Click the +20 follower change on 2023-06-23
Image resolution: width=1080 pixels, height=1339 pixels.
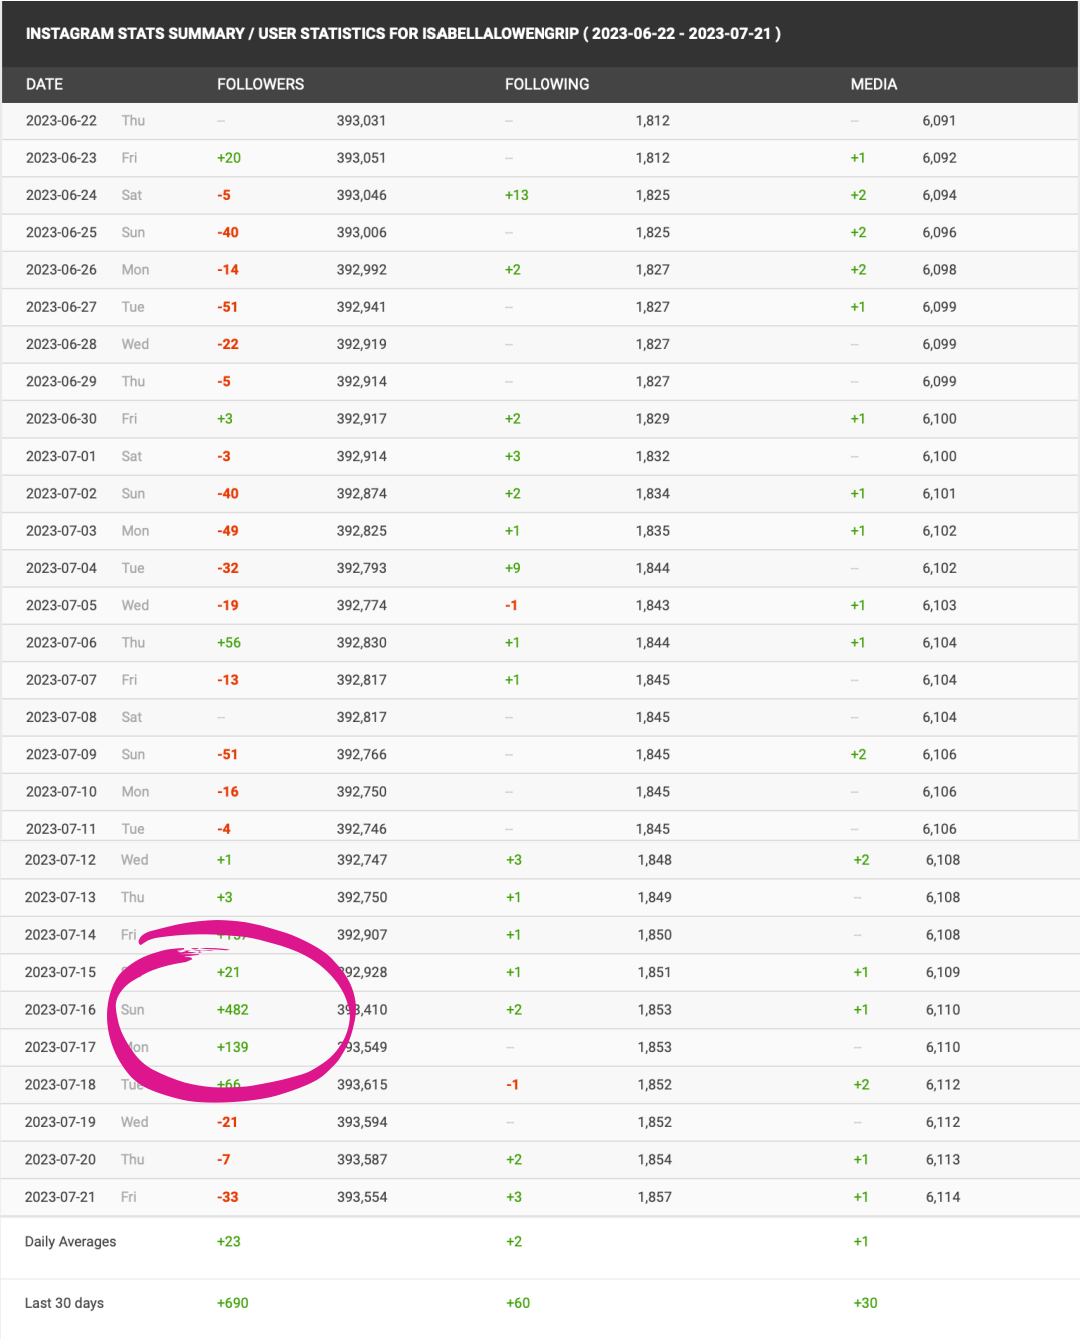(x=229, y=158)
